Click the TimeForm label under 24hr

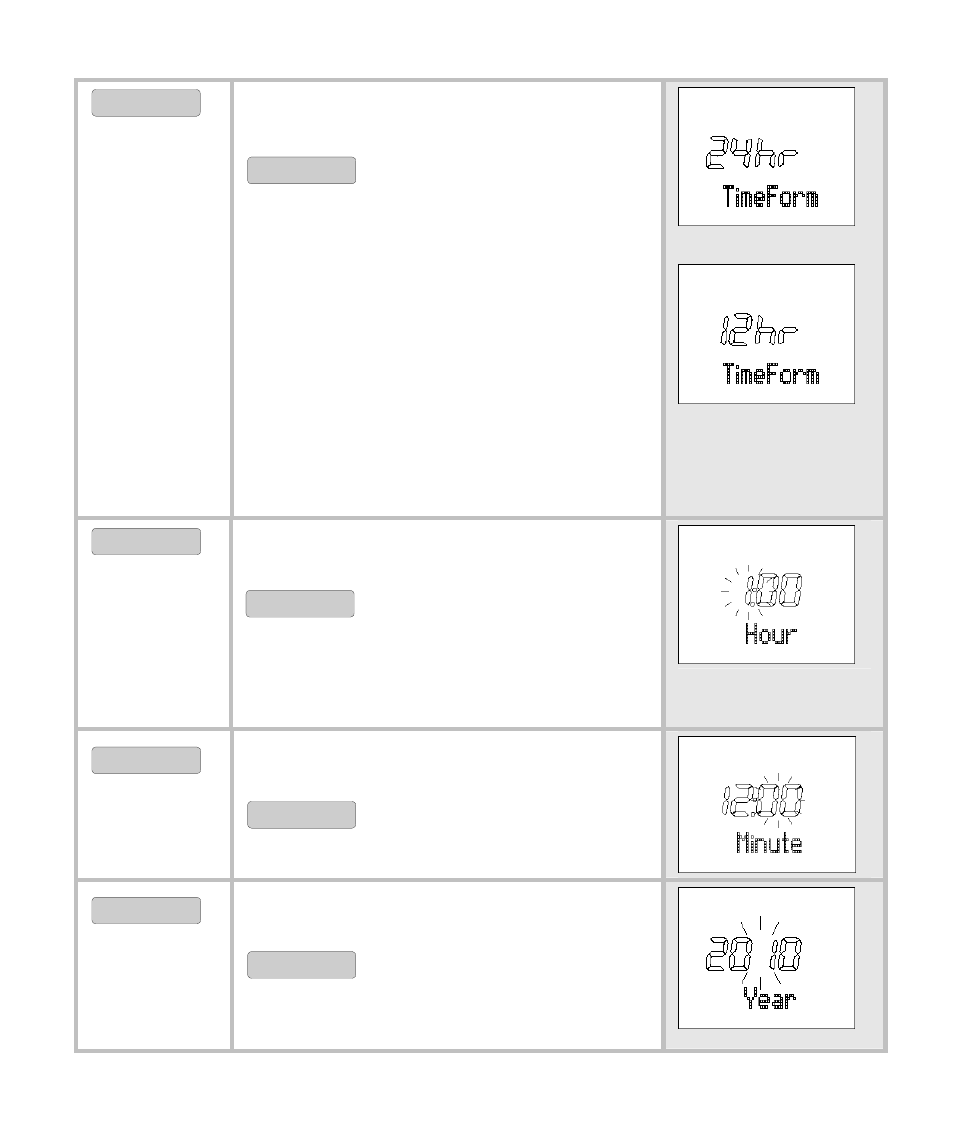click(771, 197)
